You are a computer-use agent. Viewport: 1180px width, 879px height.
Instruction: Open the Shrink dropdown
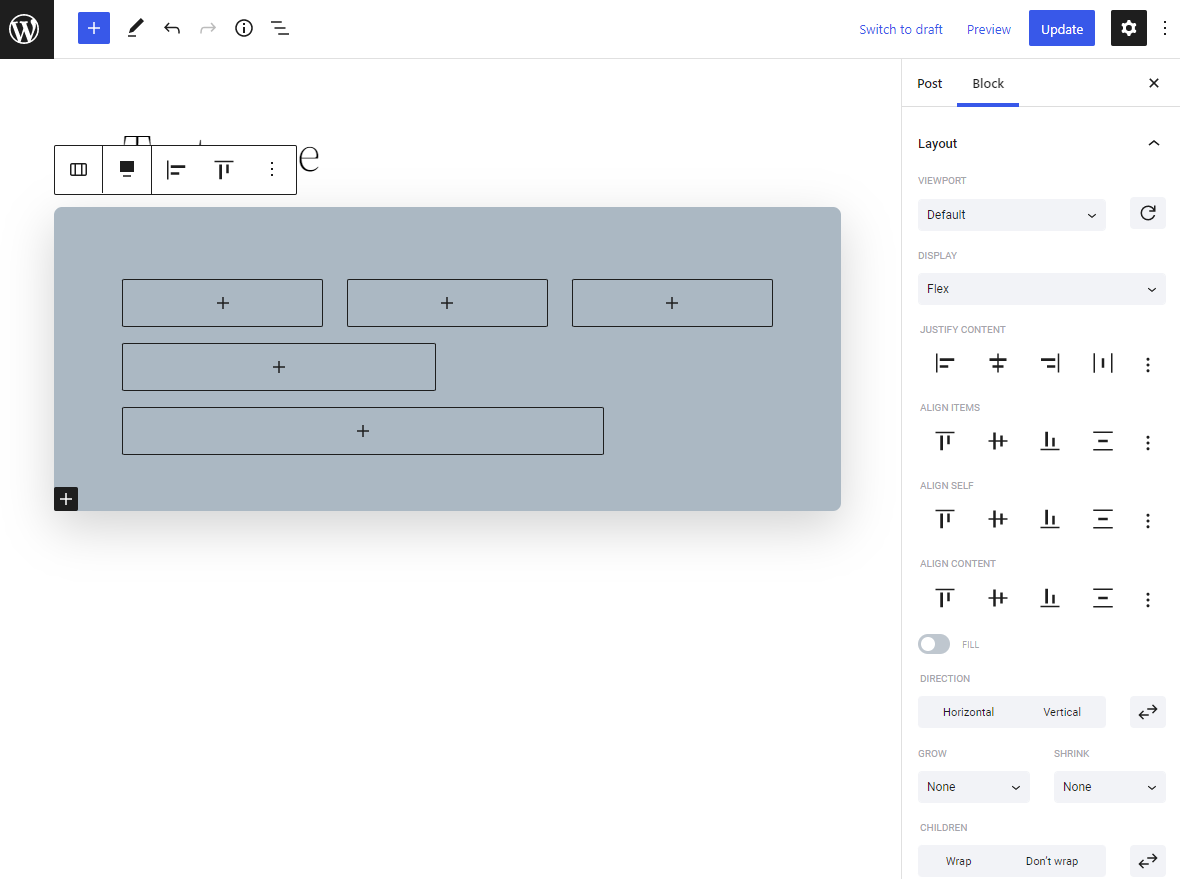[1109, 787]
